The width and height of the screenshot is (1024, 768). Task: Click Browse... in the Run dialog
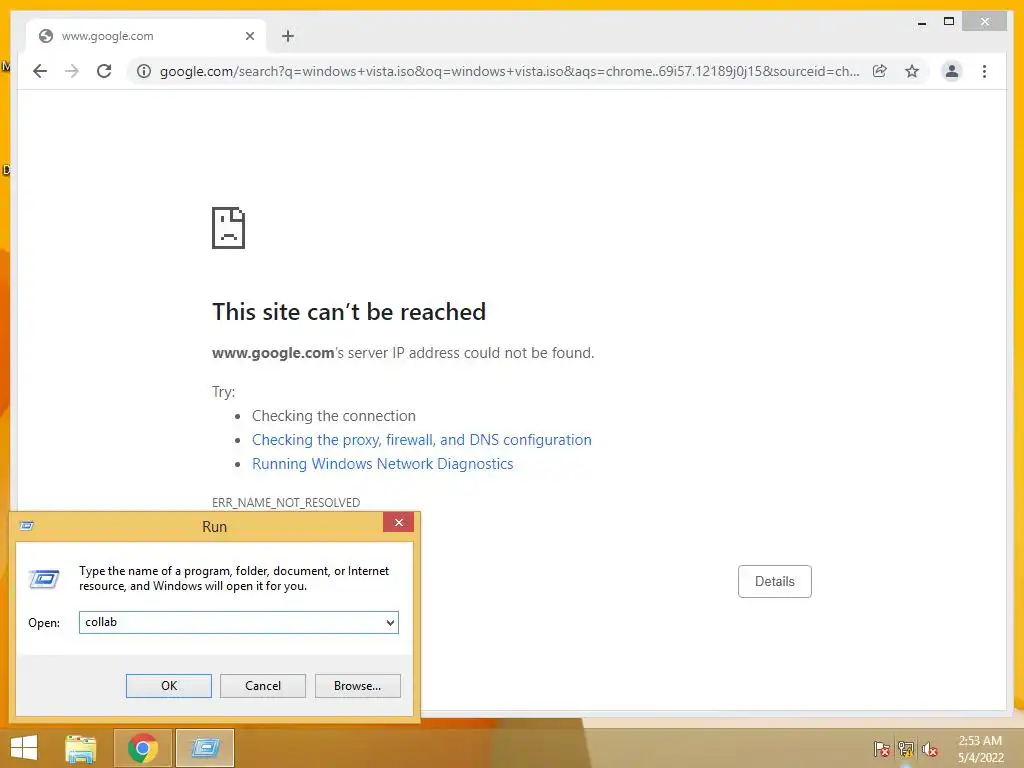357,686
